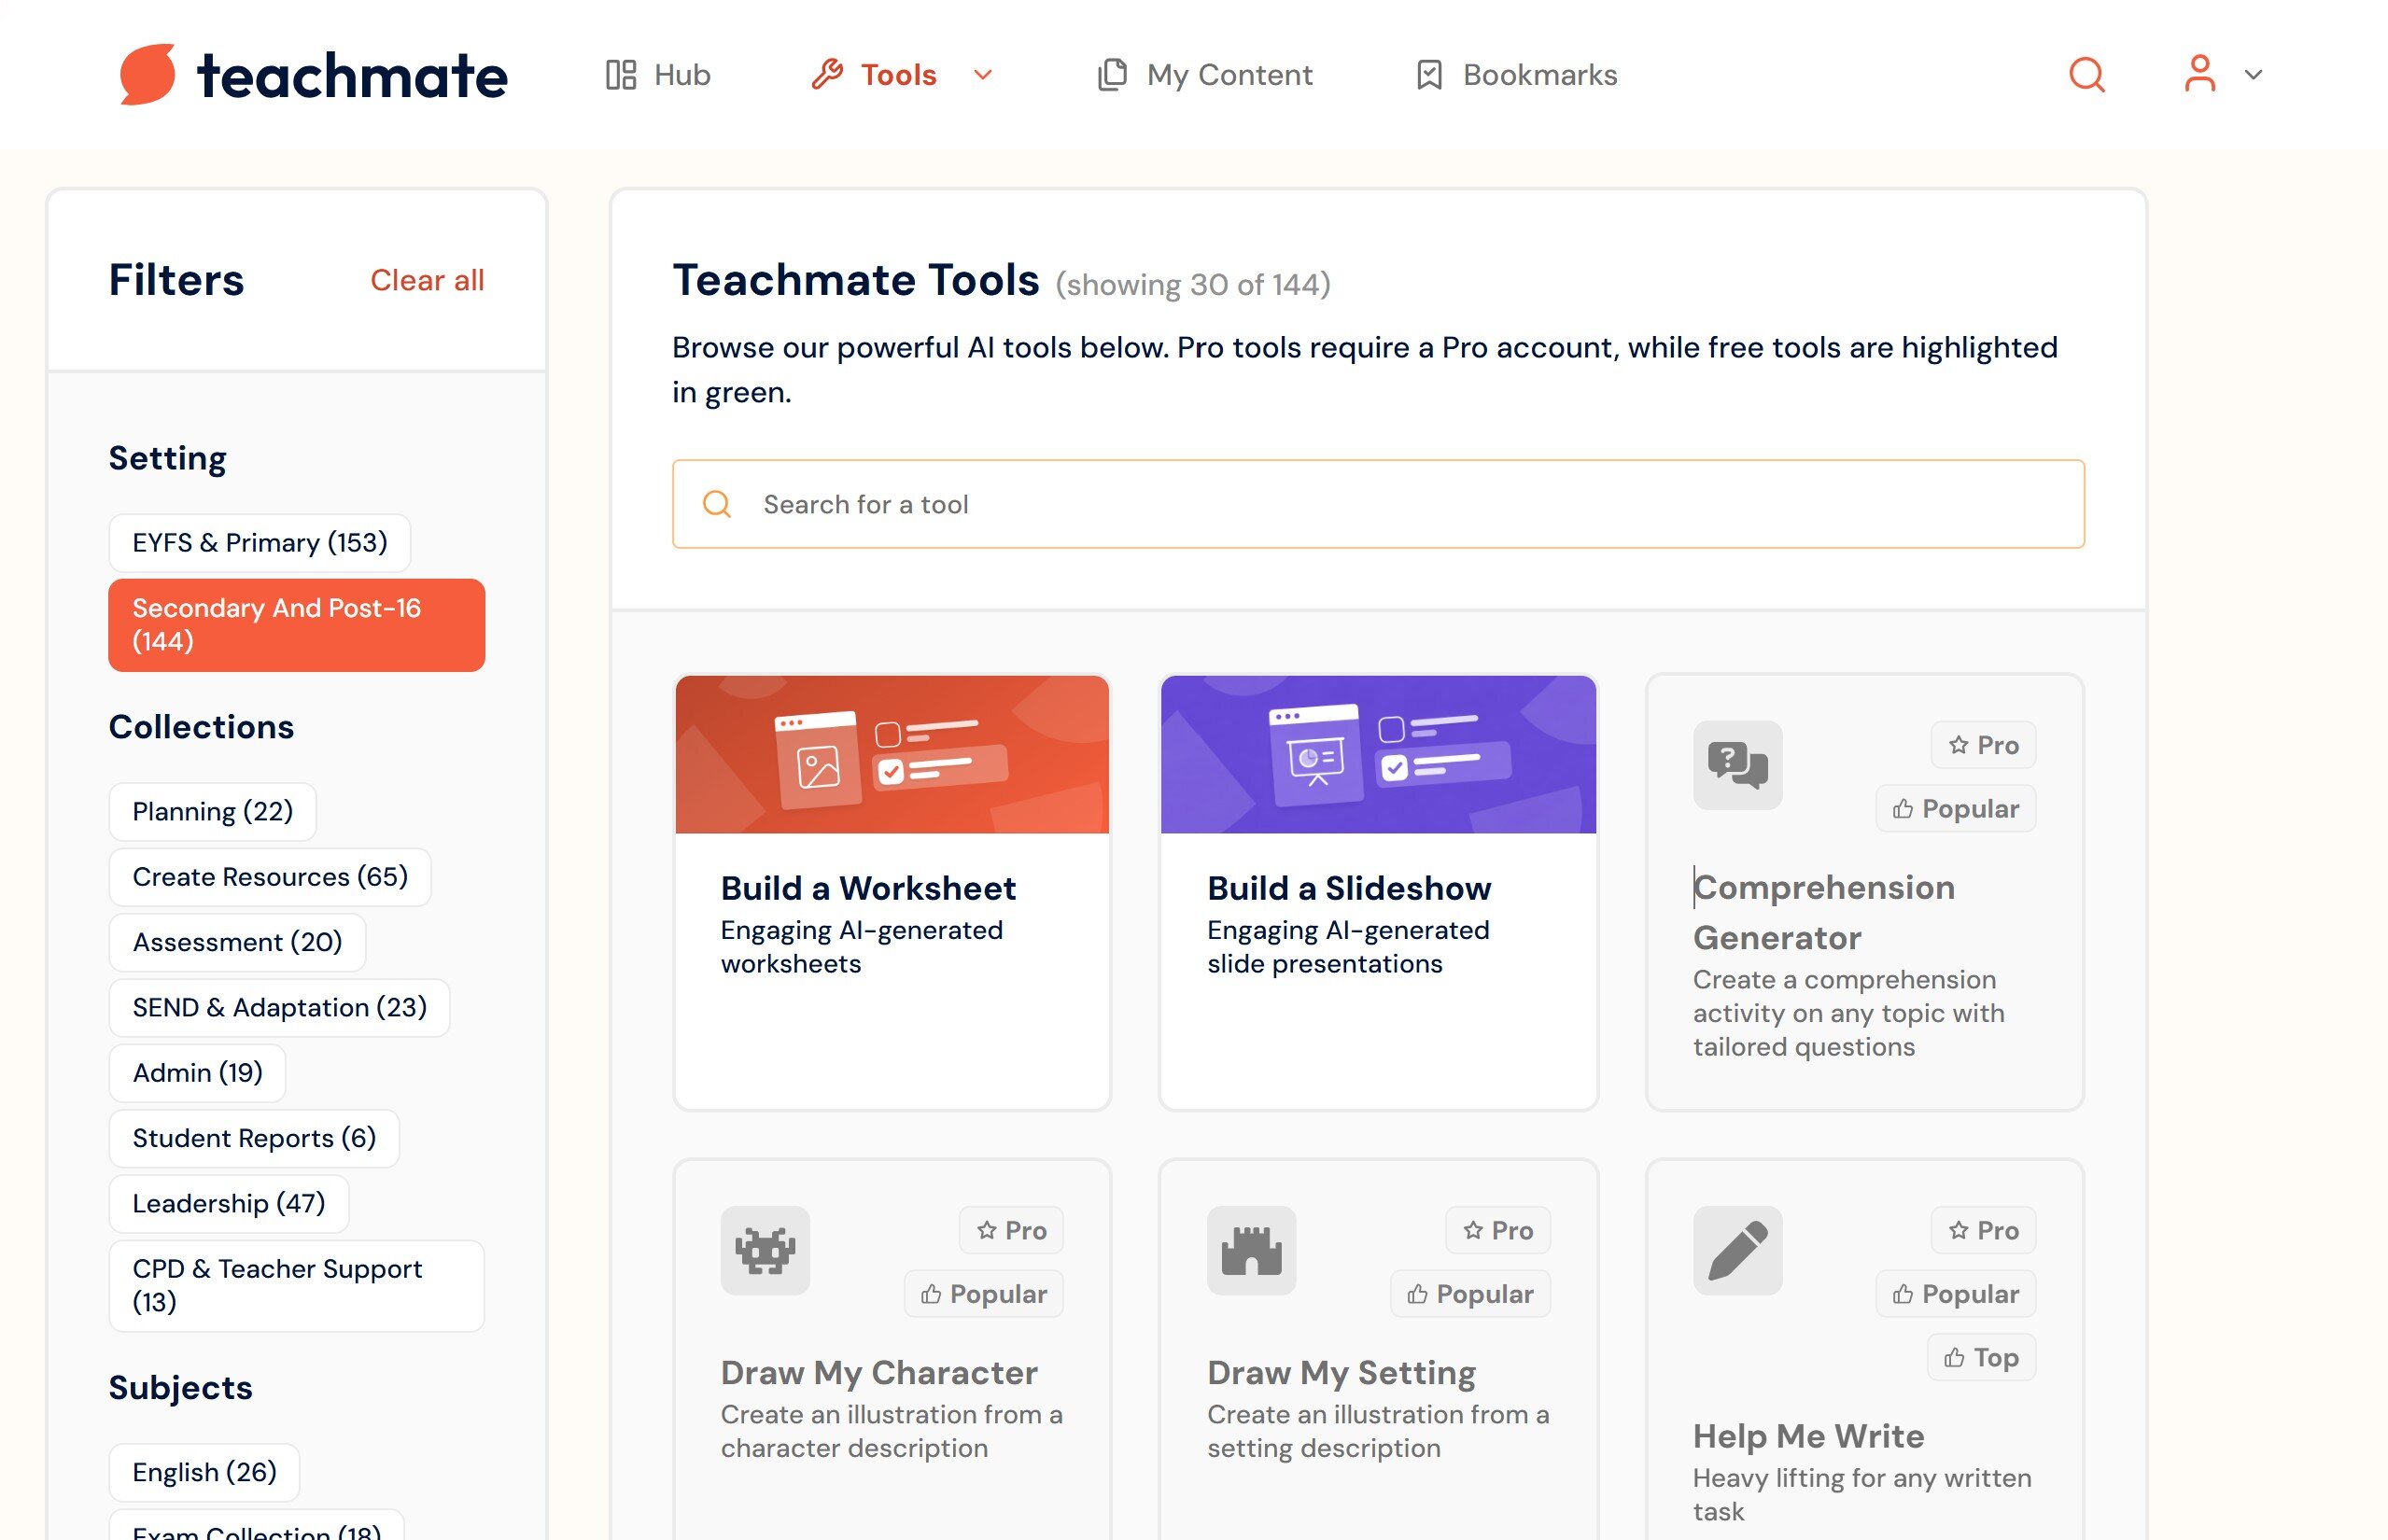Screen dimensions: 2388x1540
Task: Toggle the Assessment (20) filter
Action: 237,942
